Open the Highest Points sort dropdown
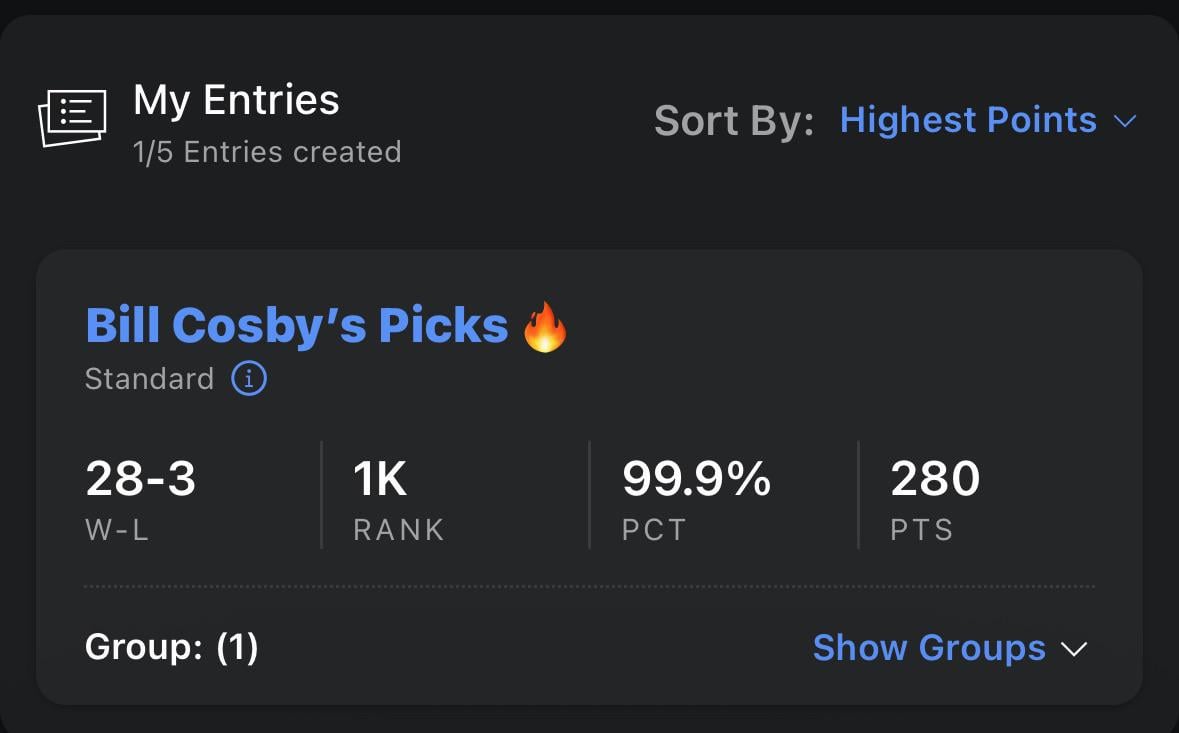The height and width of the screenshot is (733, 1179). pyautogui.click(x=968, y=120)
